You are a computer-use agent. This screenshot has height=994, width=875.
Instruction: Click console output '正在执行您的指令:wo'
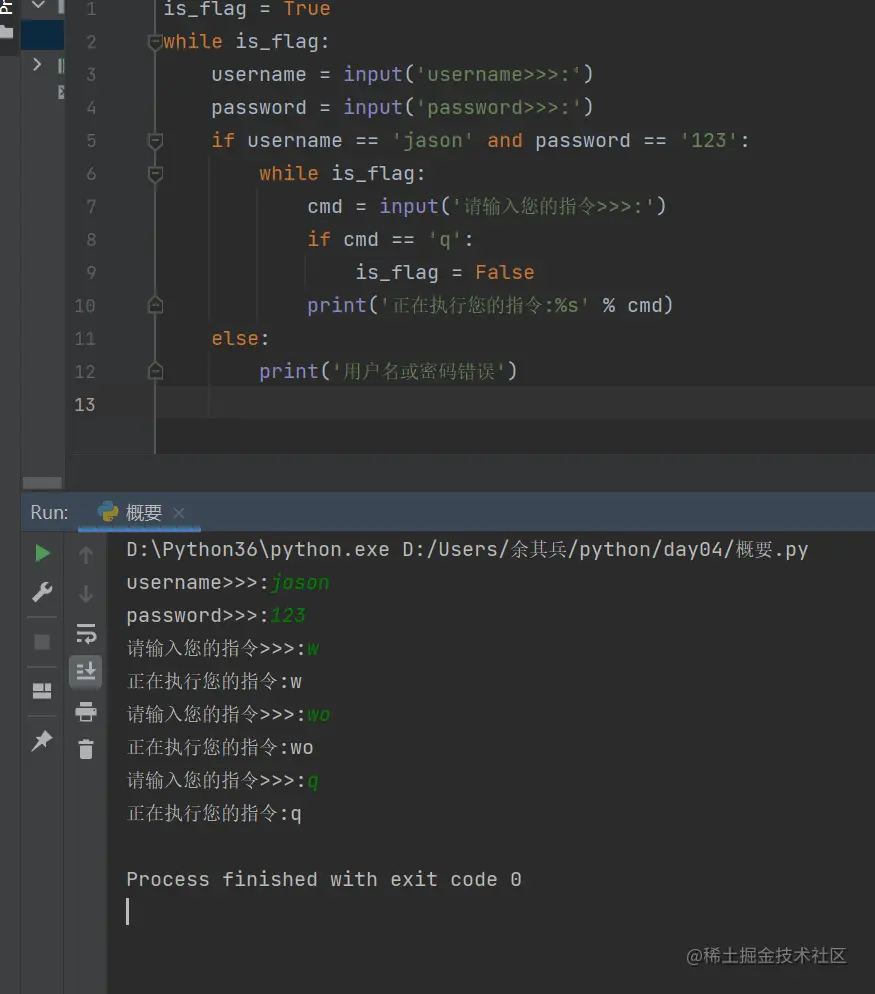[220, 747]
